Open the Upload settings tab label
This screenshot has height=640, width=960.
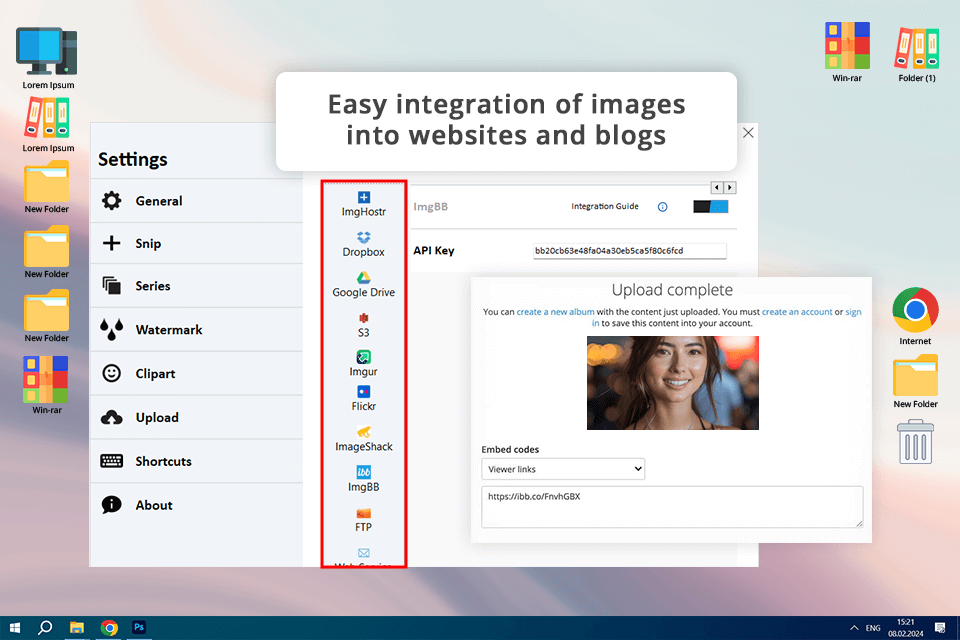tap(157, 418)
